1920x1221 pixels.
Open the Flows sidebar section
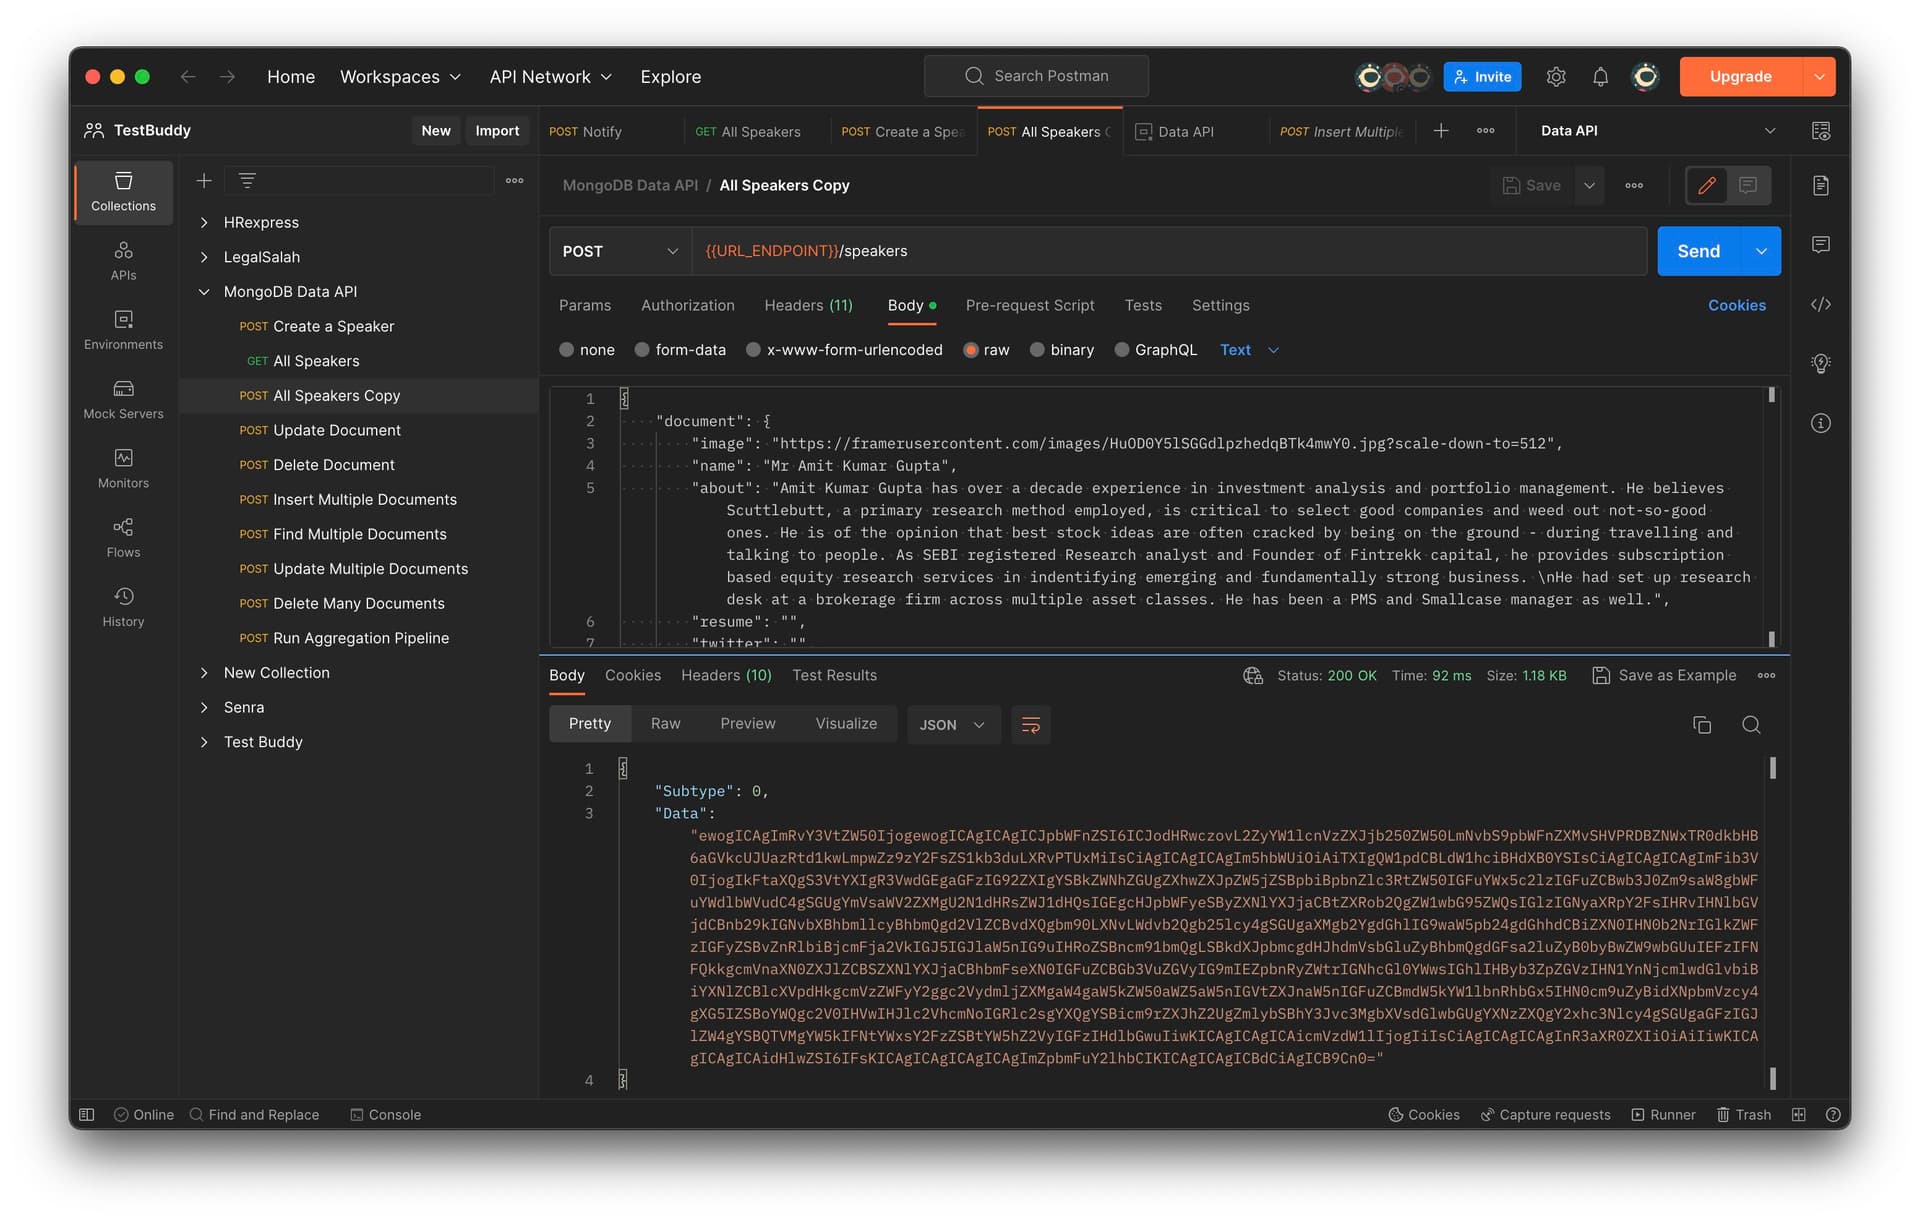(x=123, y=537)
